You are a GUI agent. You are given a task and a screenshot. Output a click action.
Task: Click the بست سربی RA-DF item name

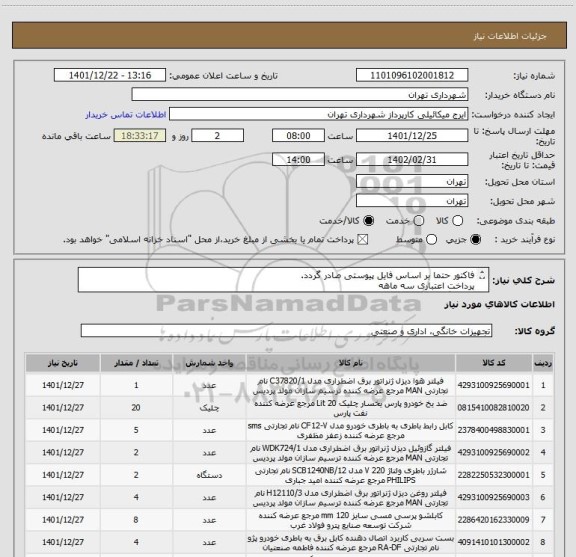tap(350, 542)
